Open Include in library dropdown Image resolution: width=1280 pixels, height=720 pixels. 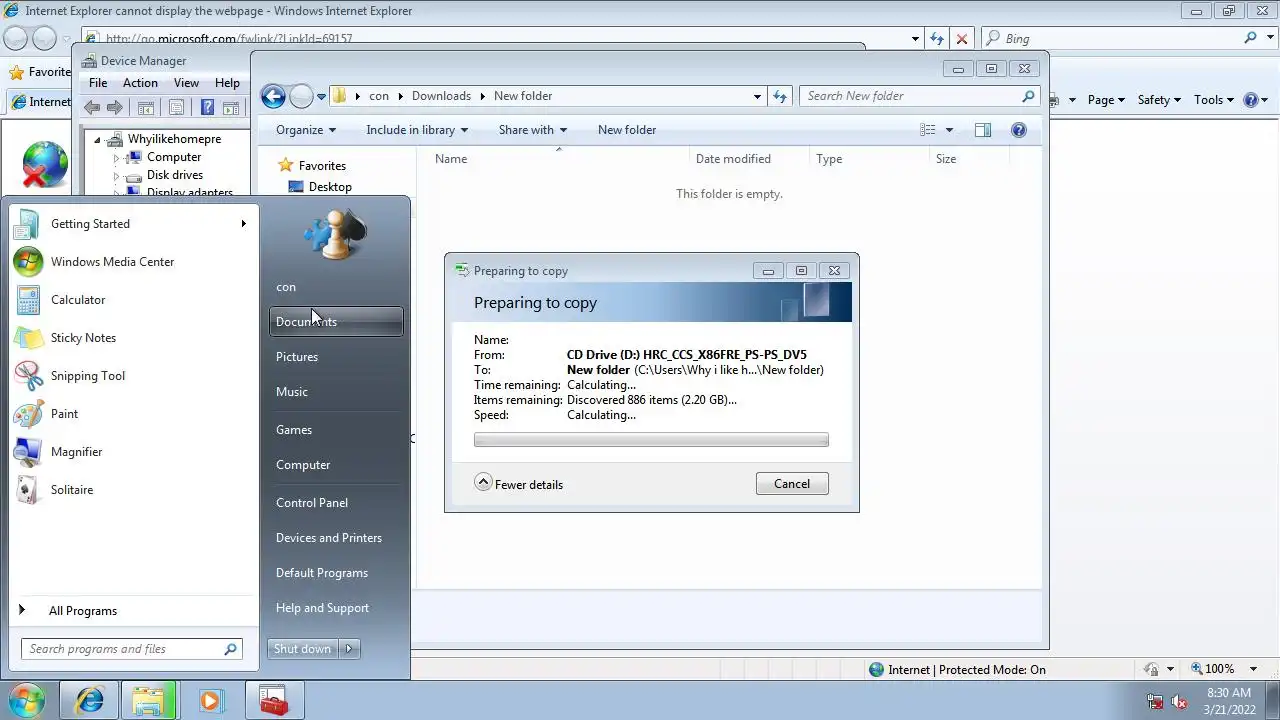(417, 130)
